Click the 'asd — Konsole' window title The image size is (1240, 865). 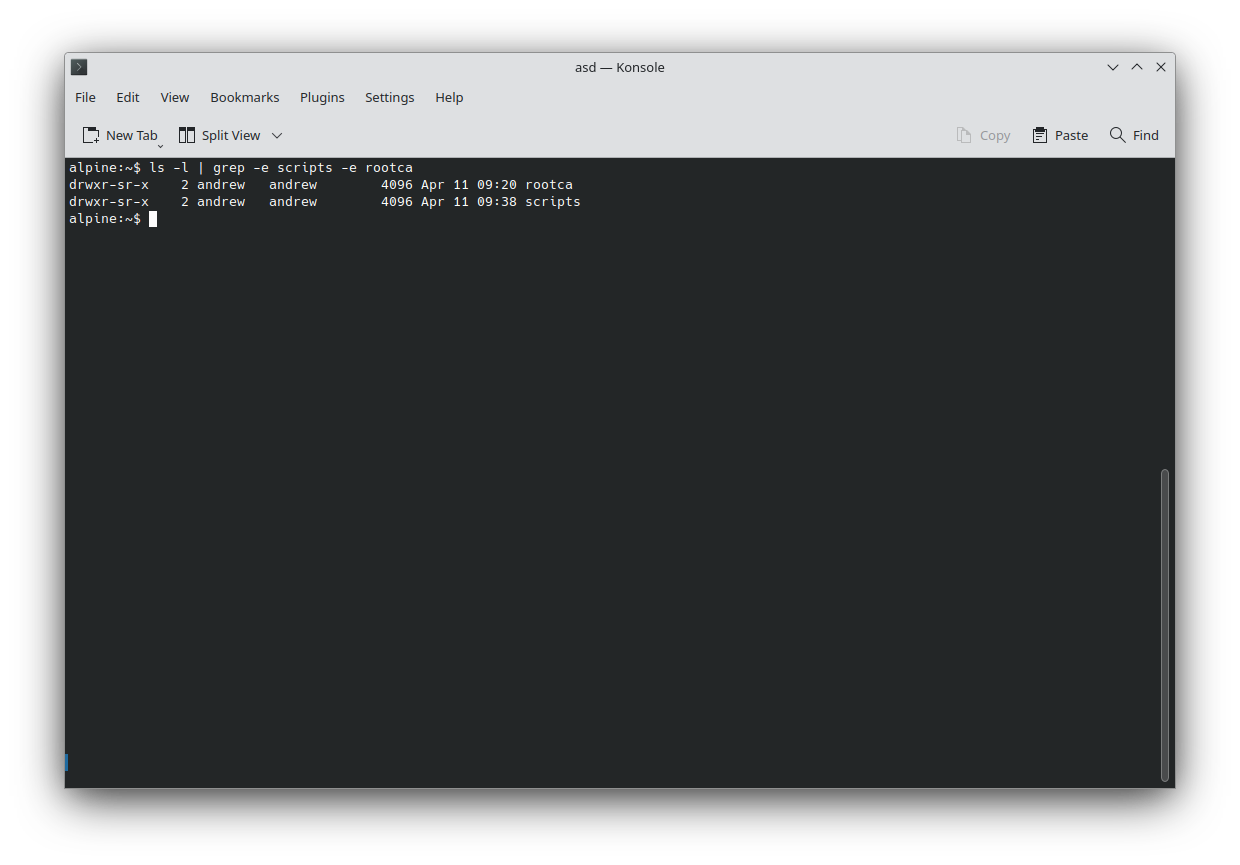coord(620,67)
